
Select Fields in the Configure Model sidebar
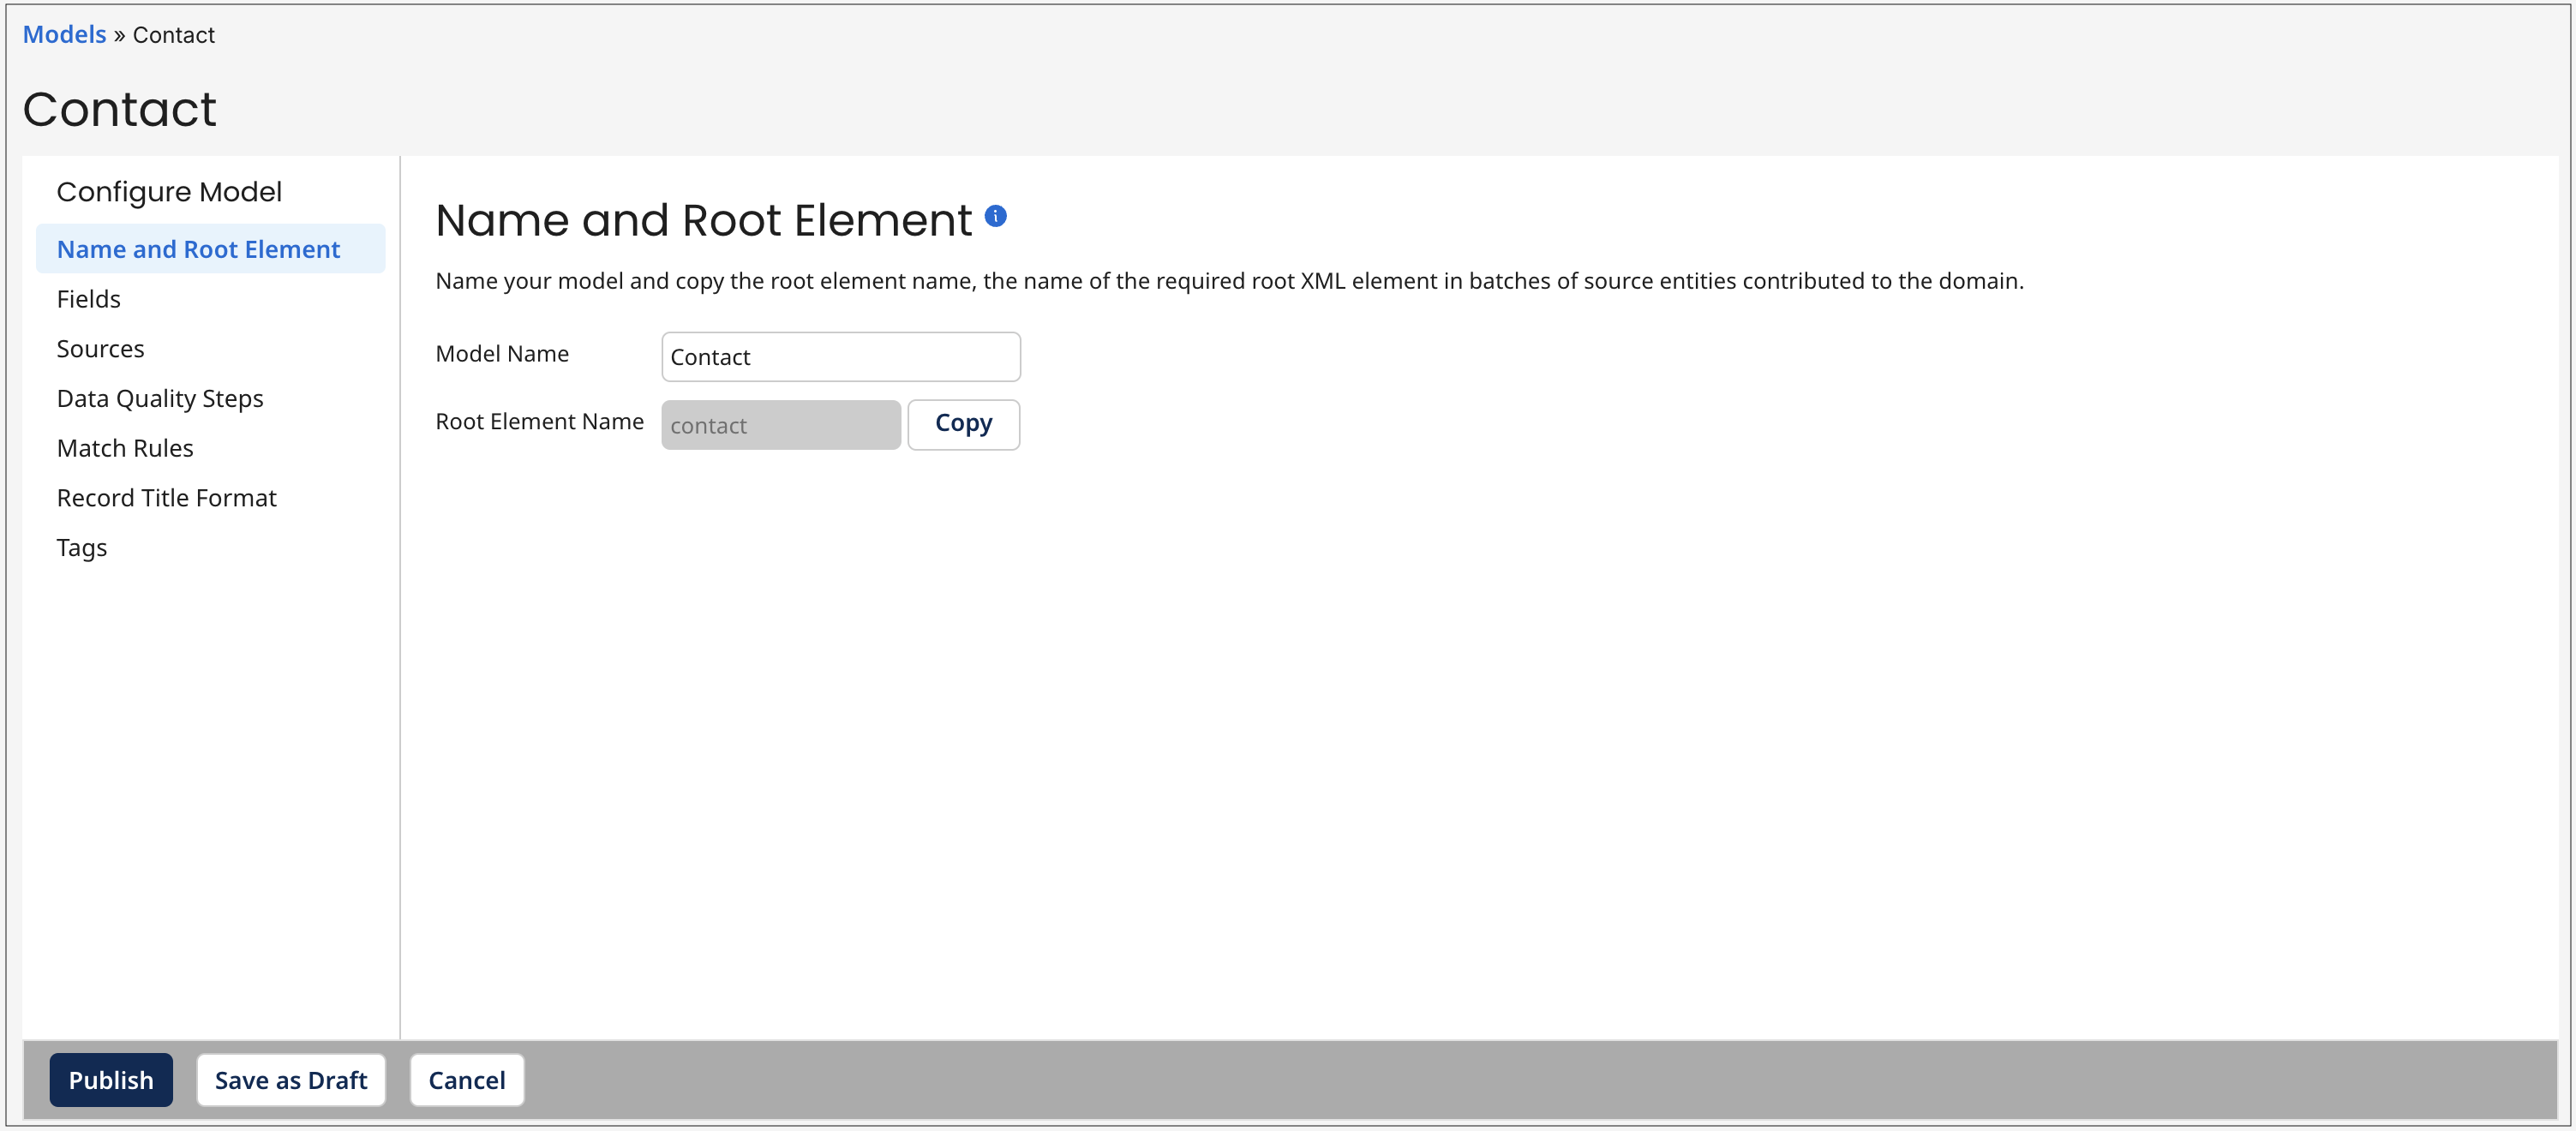[x=88, y=298]
